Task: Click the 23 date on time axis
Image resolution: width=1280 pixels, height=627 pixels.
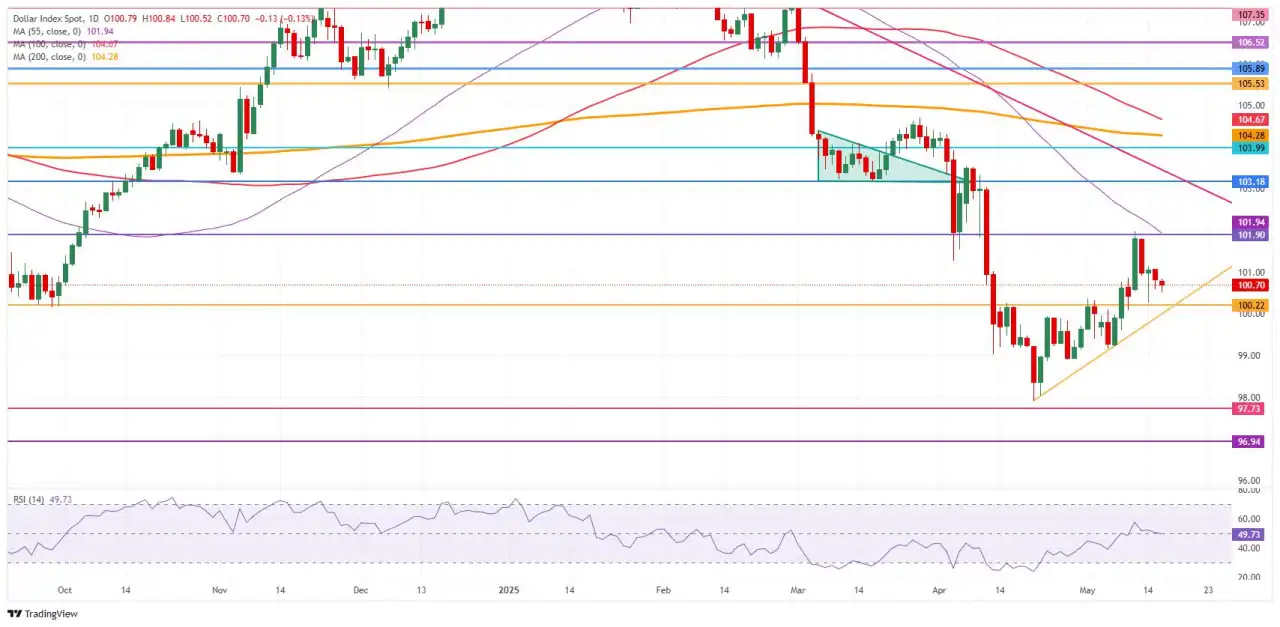Action: [1209, 591]
